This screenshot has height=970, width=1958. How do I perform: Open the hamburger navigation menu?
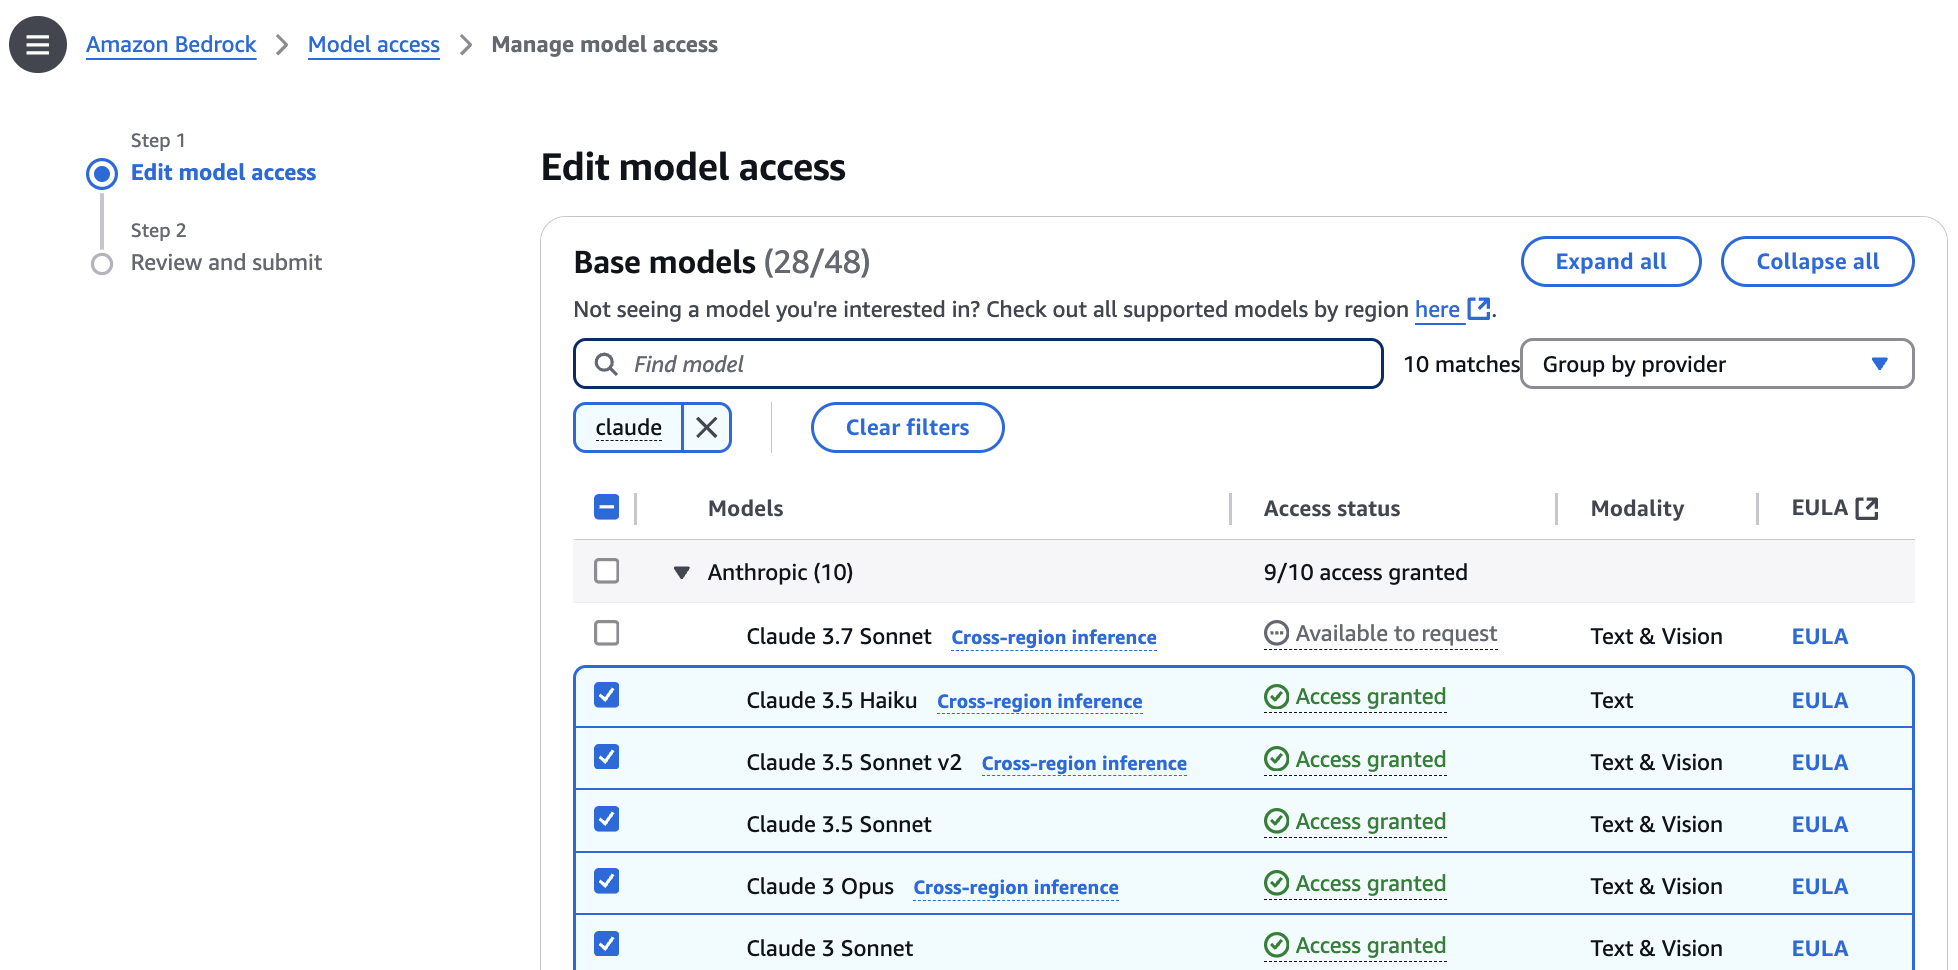pos(38,45)
